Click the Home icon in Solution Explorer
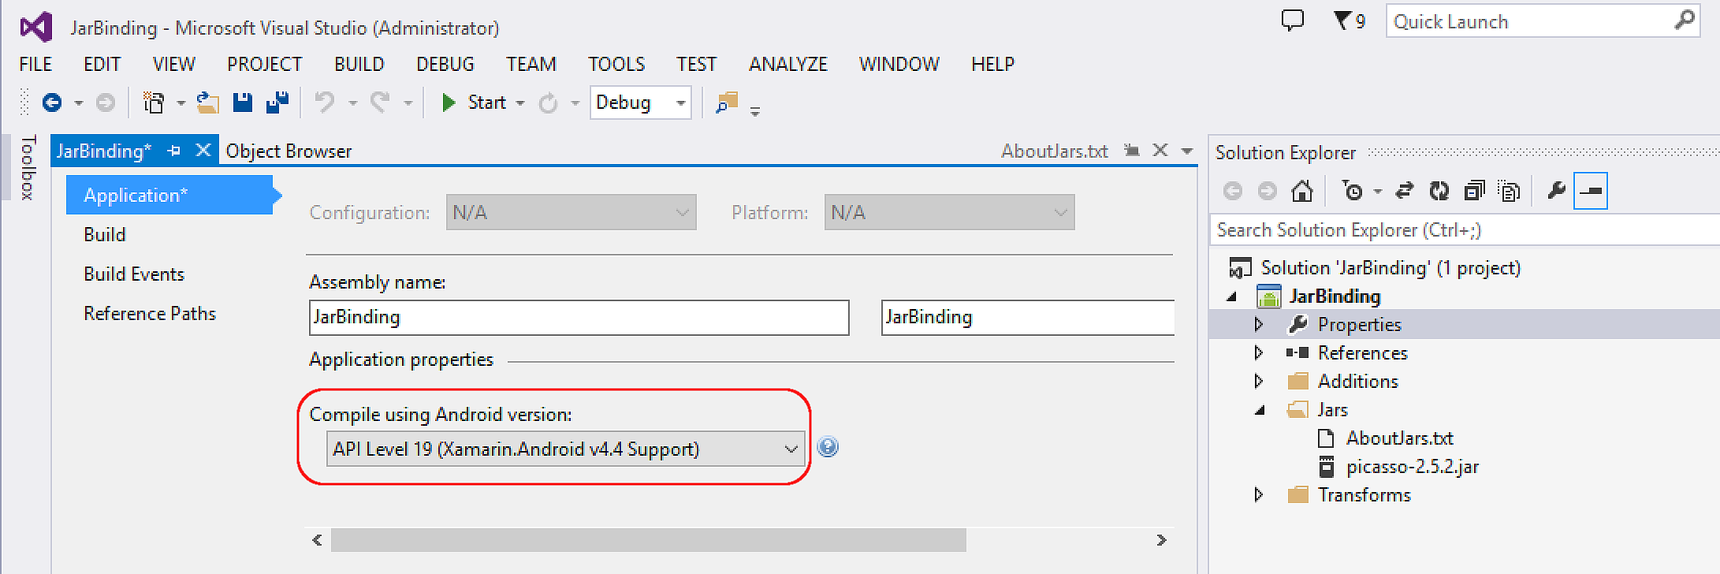 1301,191
